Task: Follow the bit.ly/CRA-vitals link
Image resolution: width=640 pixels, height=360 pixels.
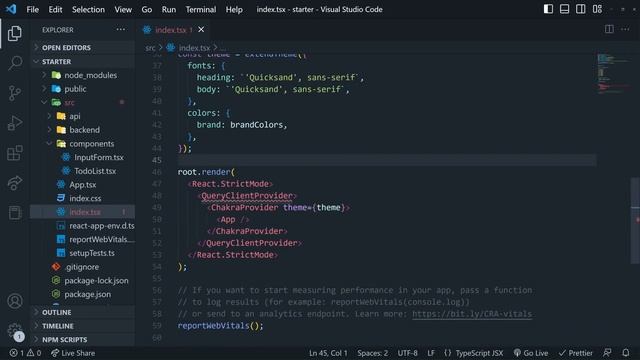Action: click(472, 314)
